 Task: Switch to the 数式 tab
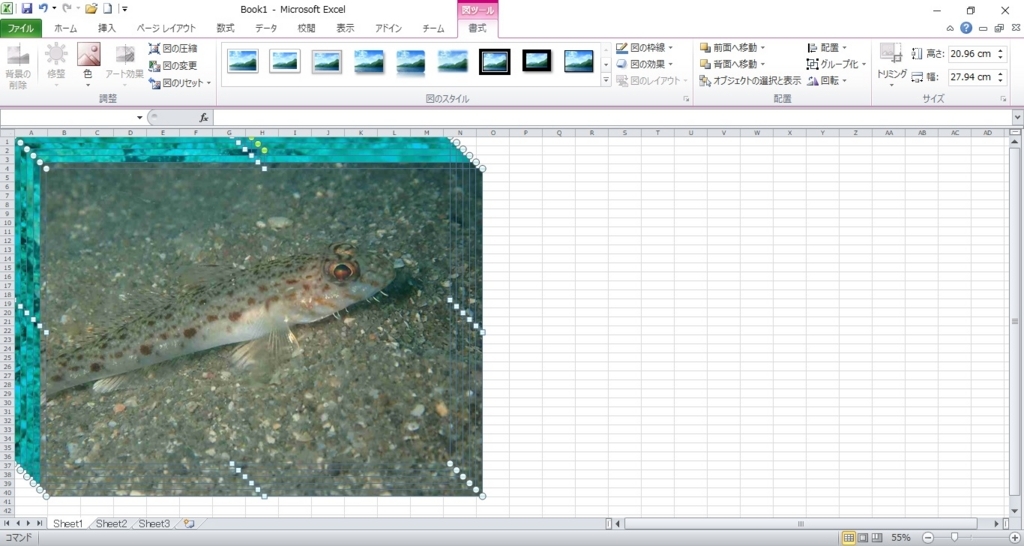tap(225, 28)
